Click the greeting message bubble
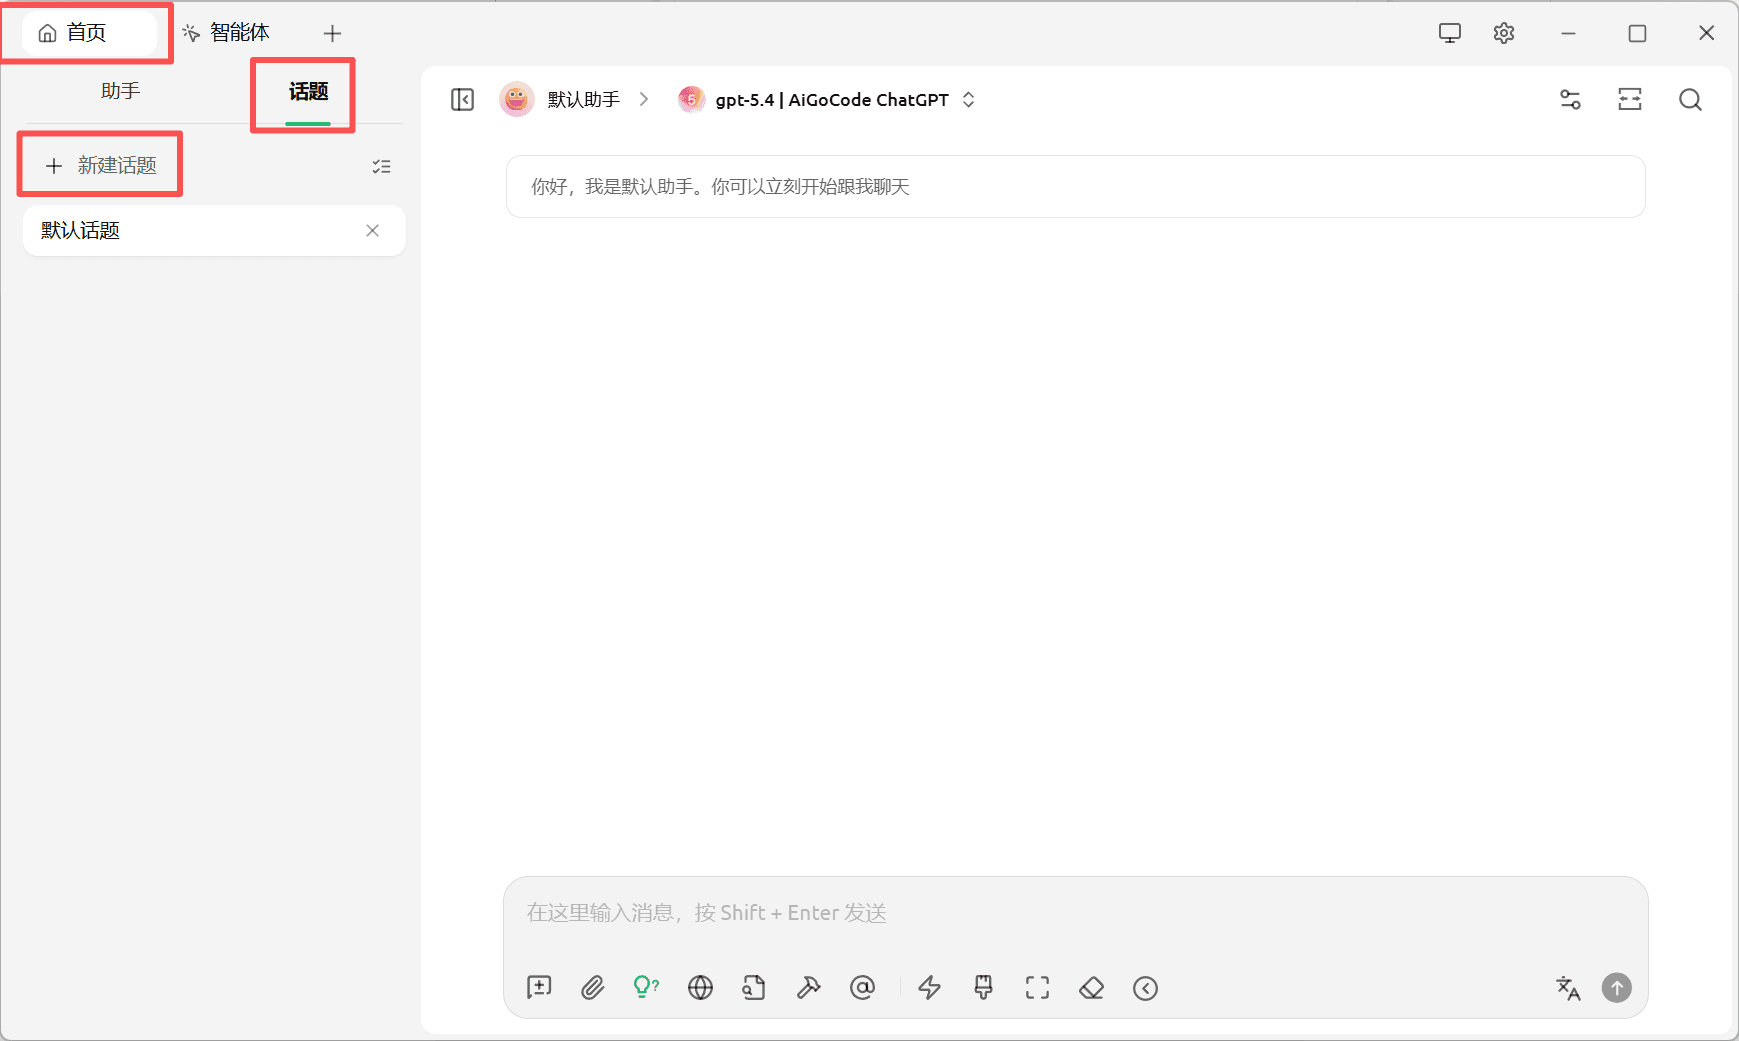Viewport: 1739px width, 1041px height. (1075, 187)
